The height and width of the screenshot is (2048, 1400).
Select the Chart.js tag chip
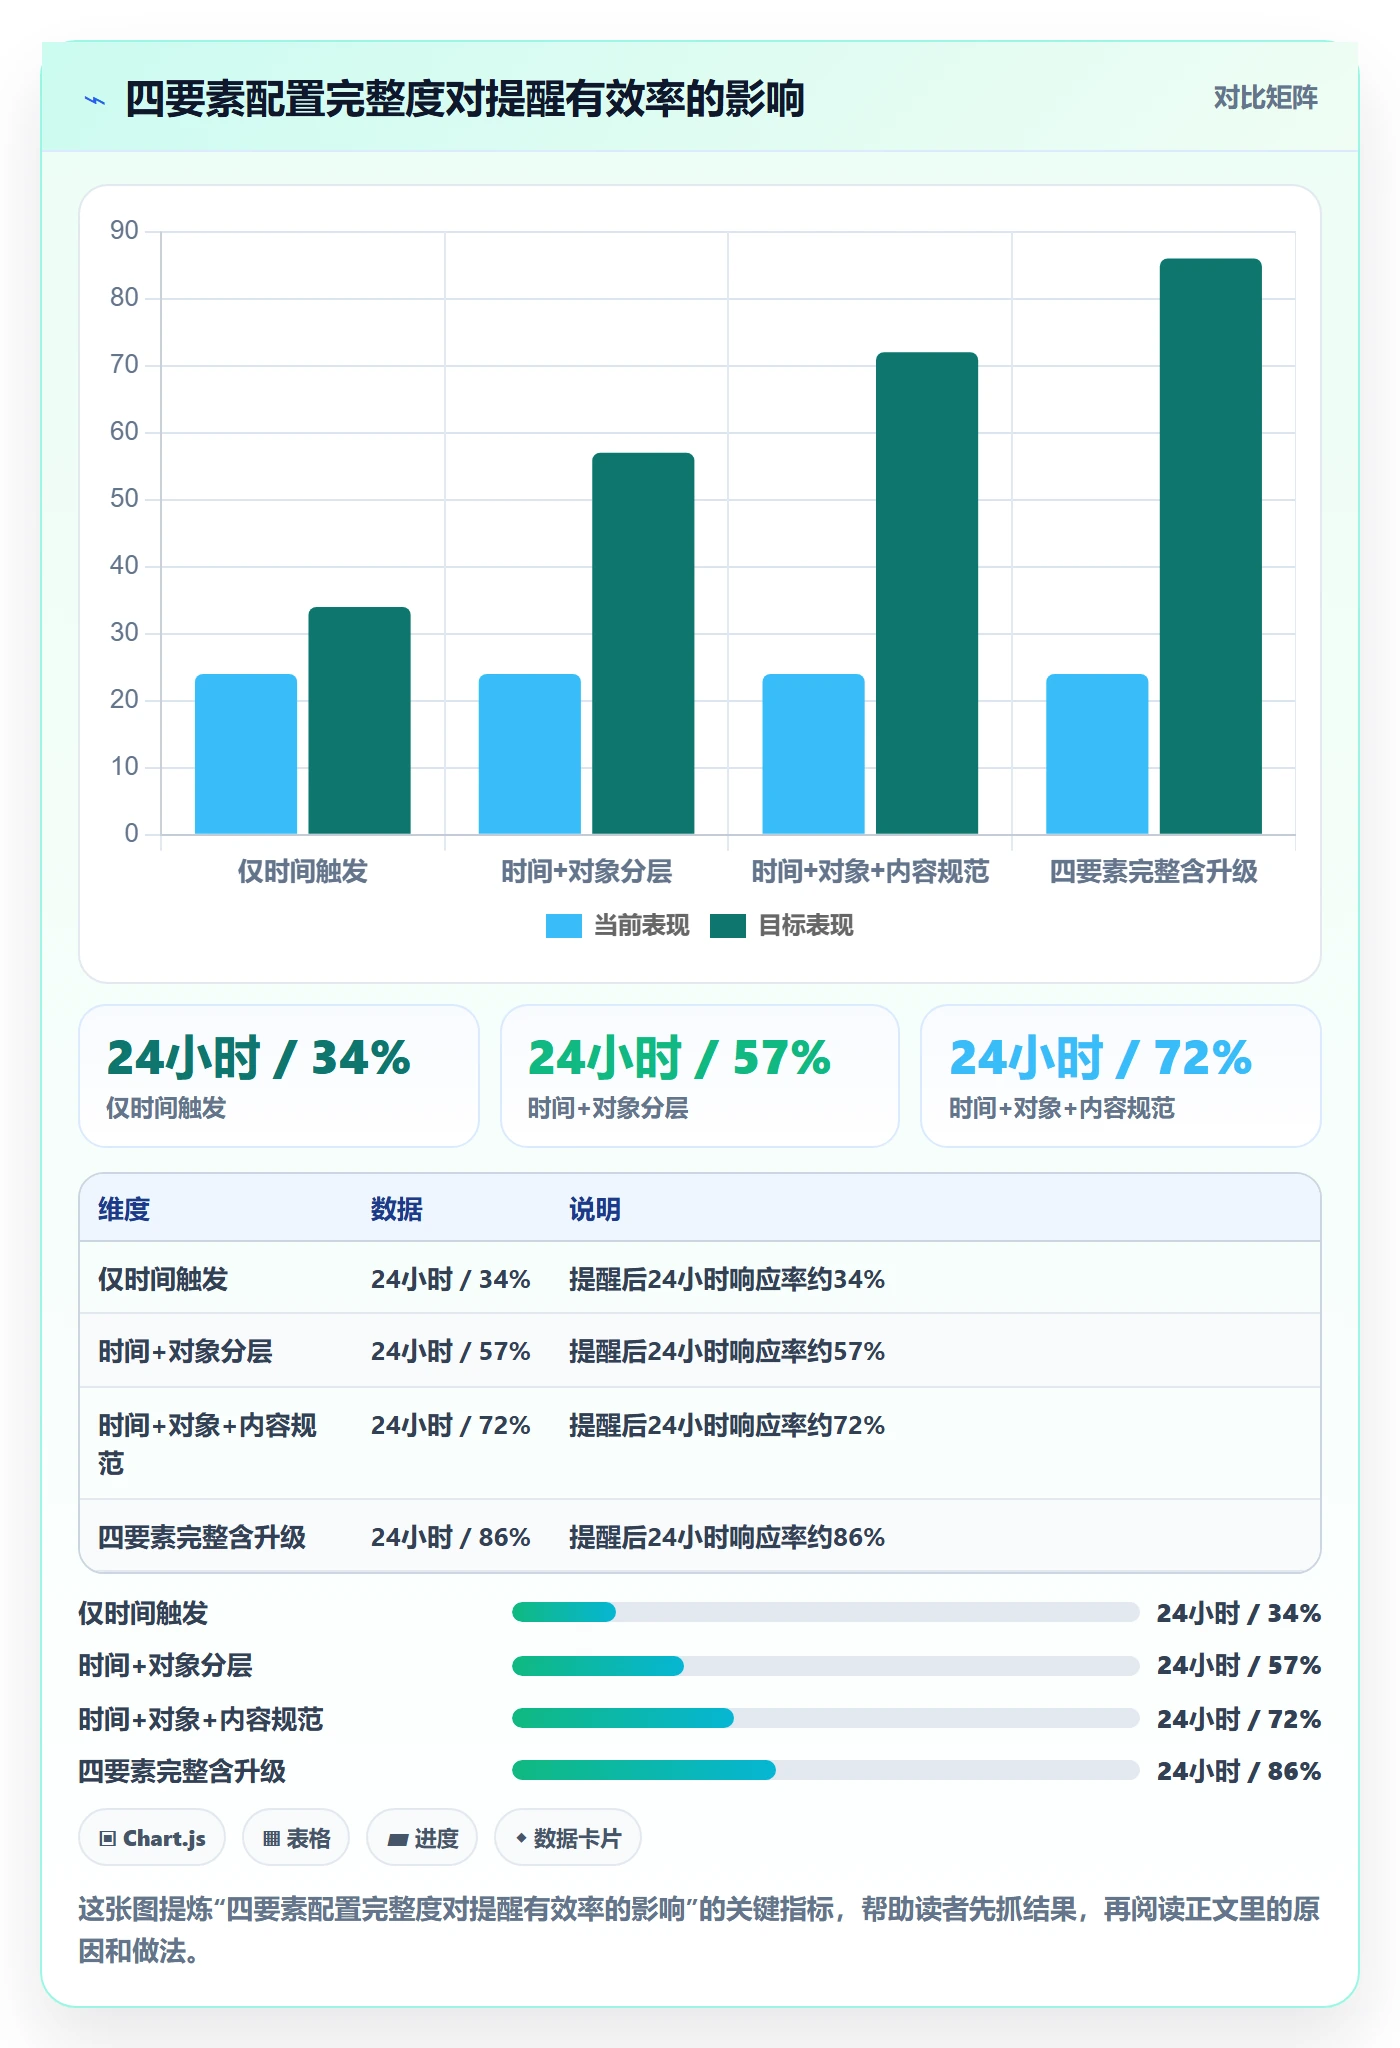(x=152, y=1838)
